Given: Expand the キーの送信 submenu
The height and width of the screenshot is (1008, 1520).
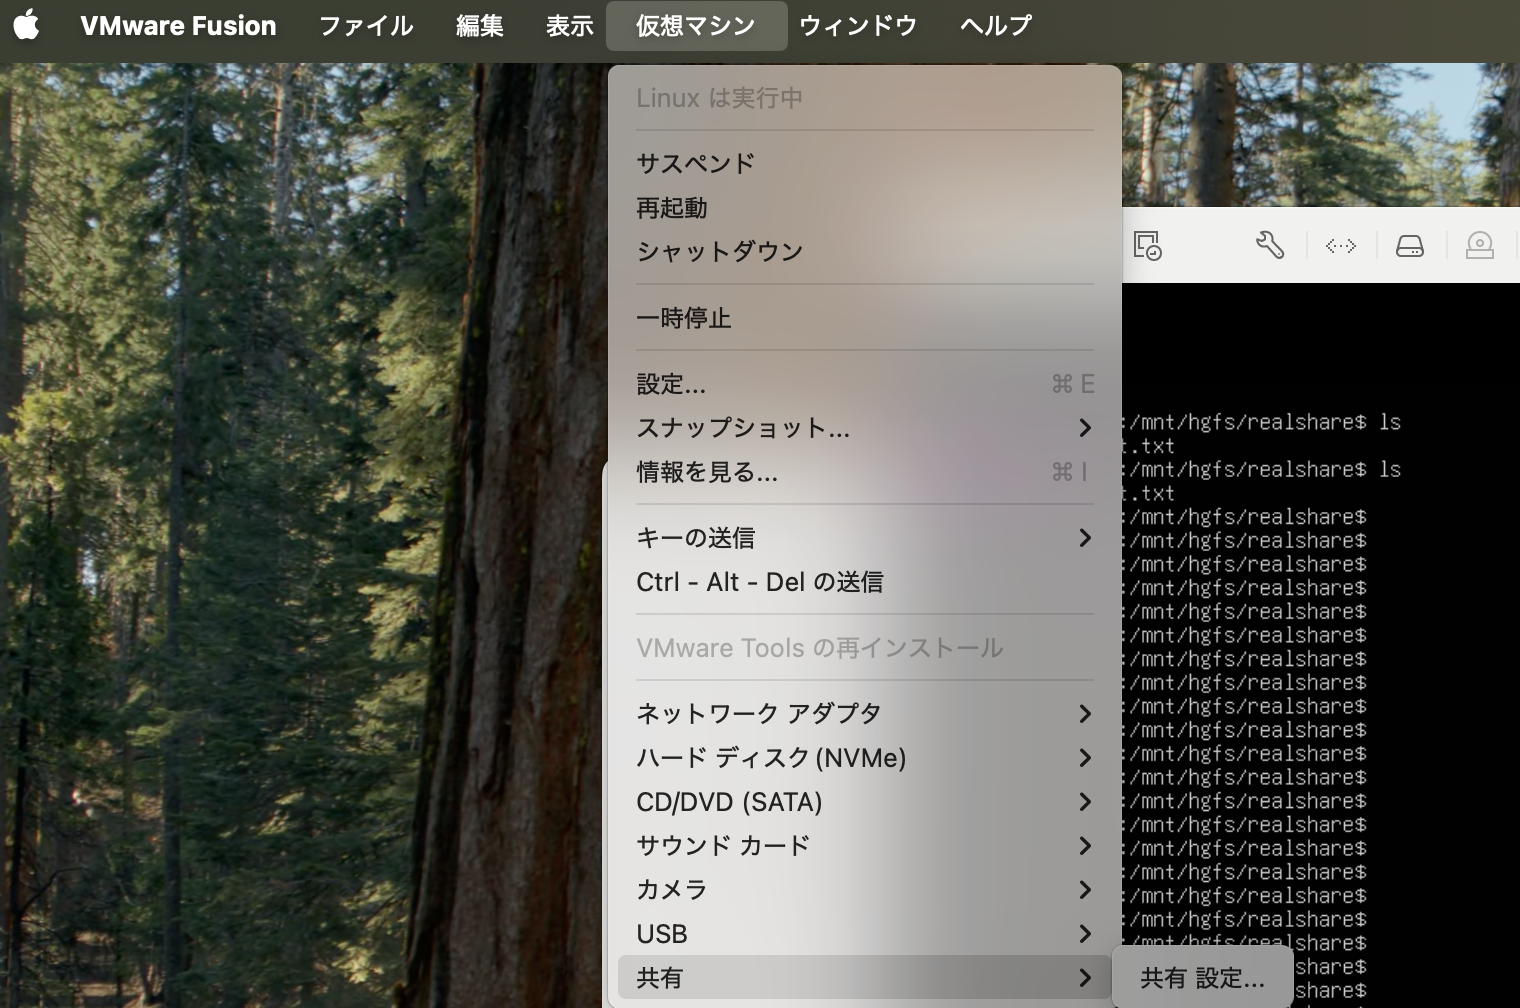Looking at the screenshot, I should pos(864,538).
